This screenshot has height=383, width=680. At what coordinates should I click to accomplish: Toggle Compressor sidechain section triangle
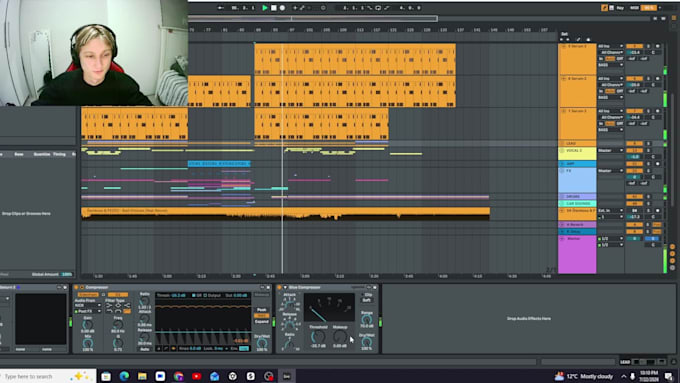pyautogui.click(x=82, y=287)
